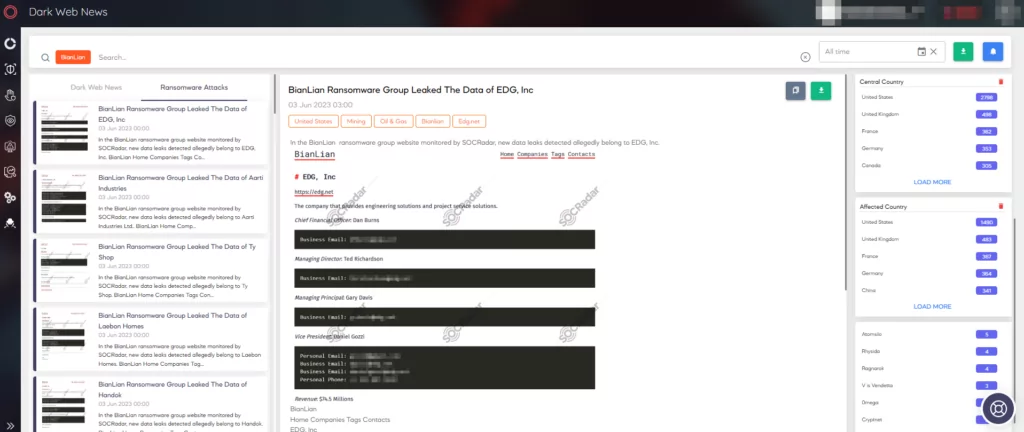Image resolution: width=1024 pixels, height=432 pixels.
Task: Delete the Affected Country filter trash icon
Action: coord(1000,206)
